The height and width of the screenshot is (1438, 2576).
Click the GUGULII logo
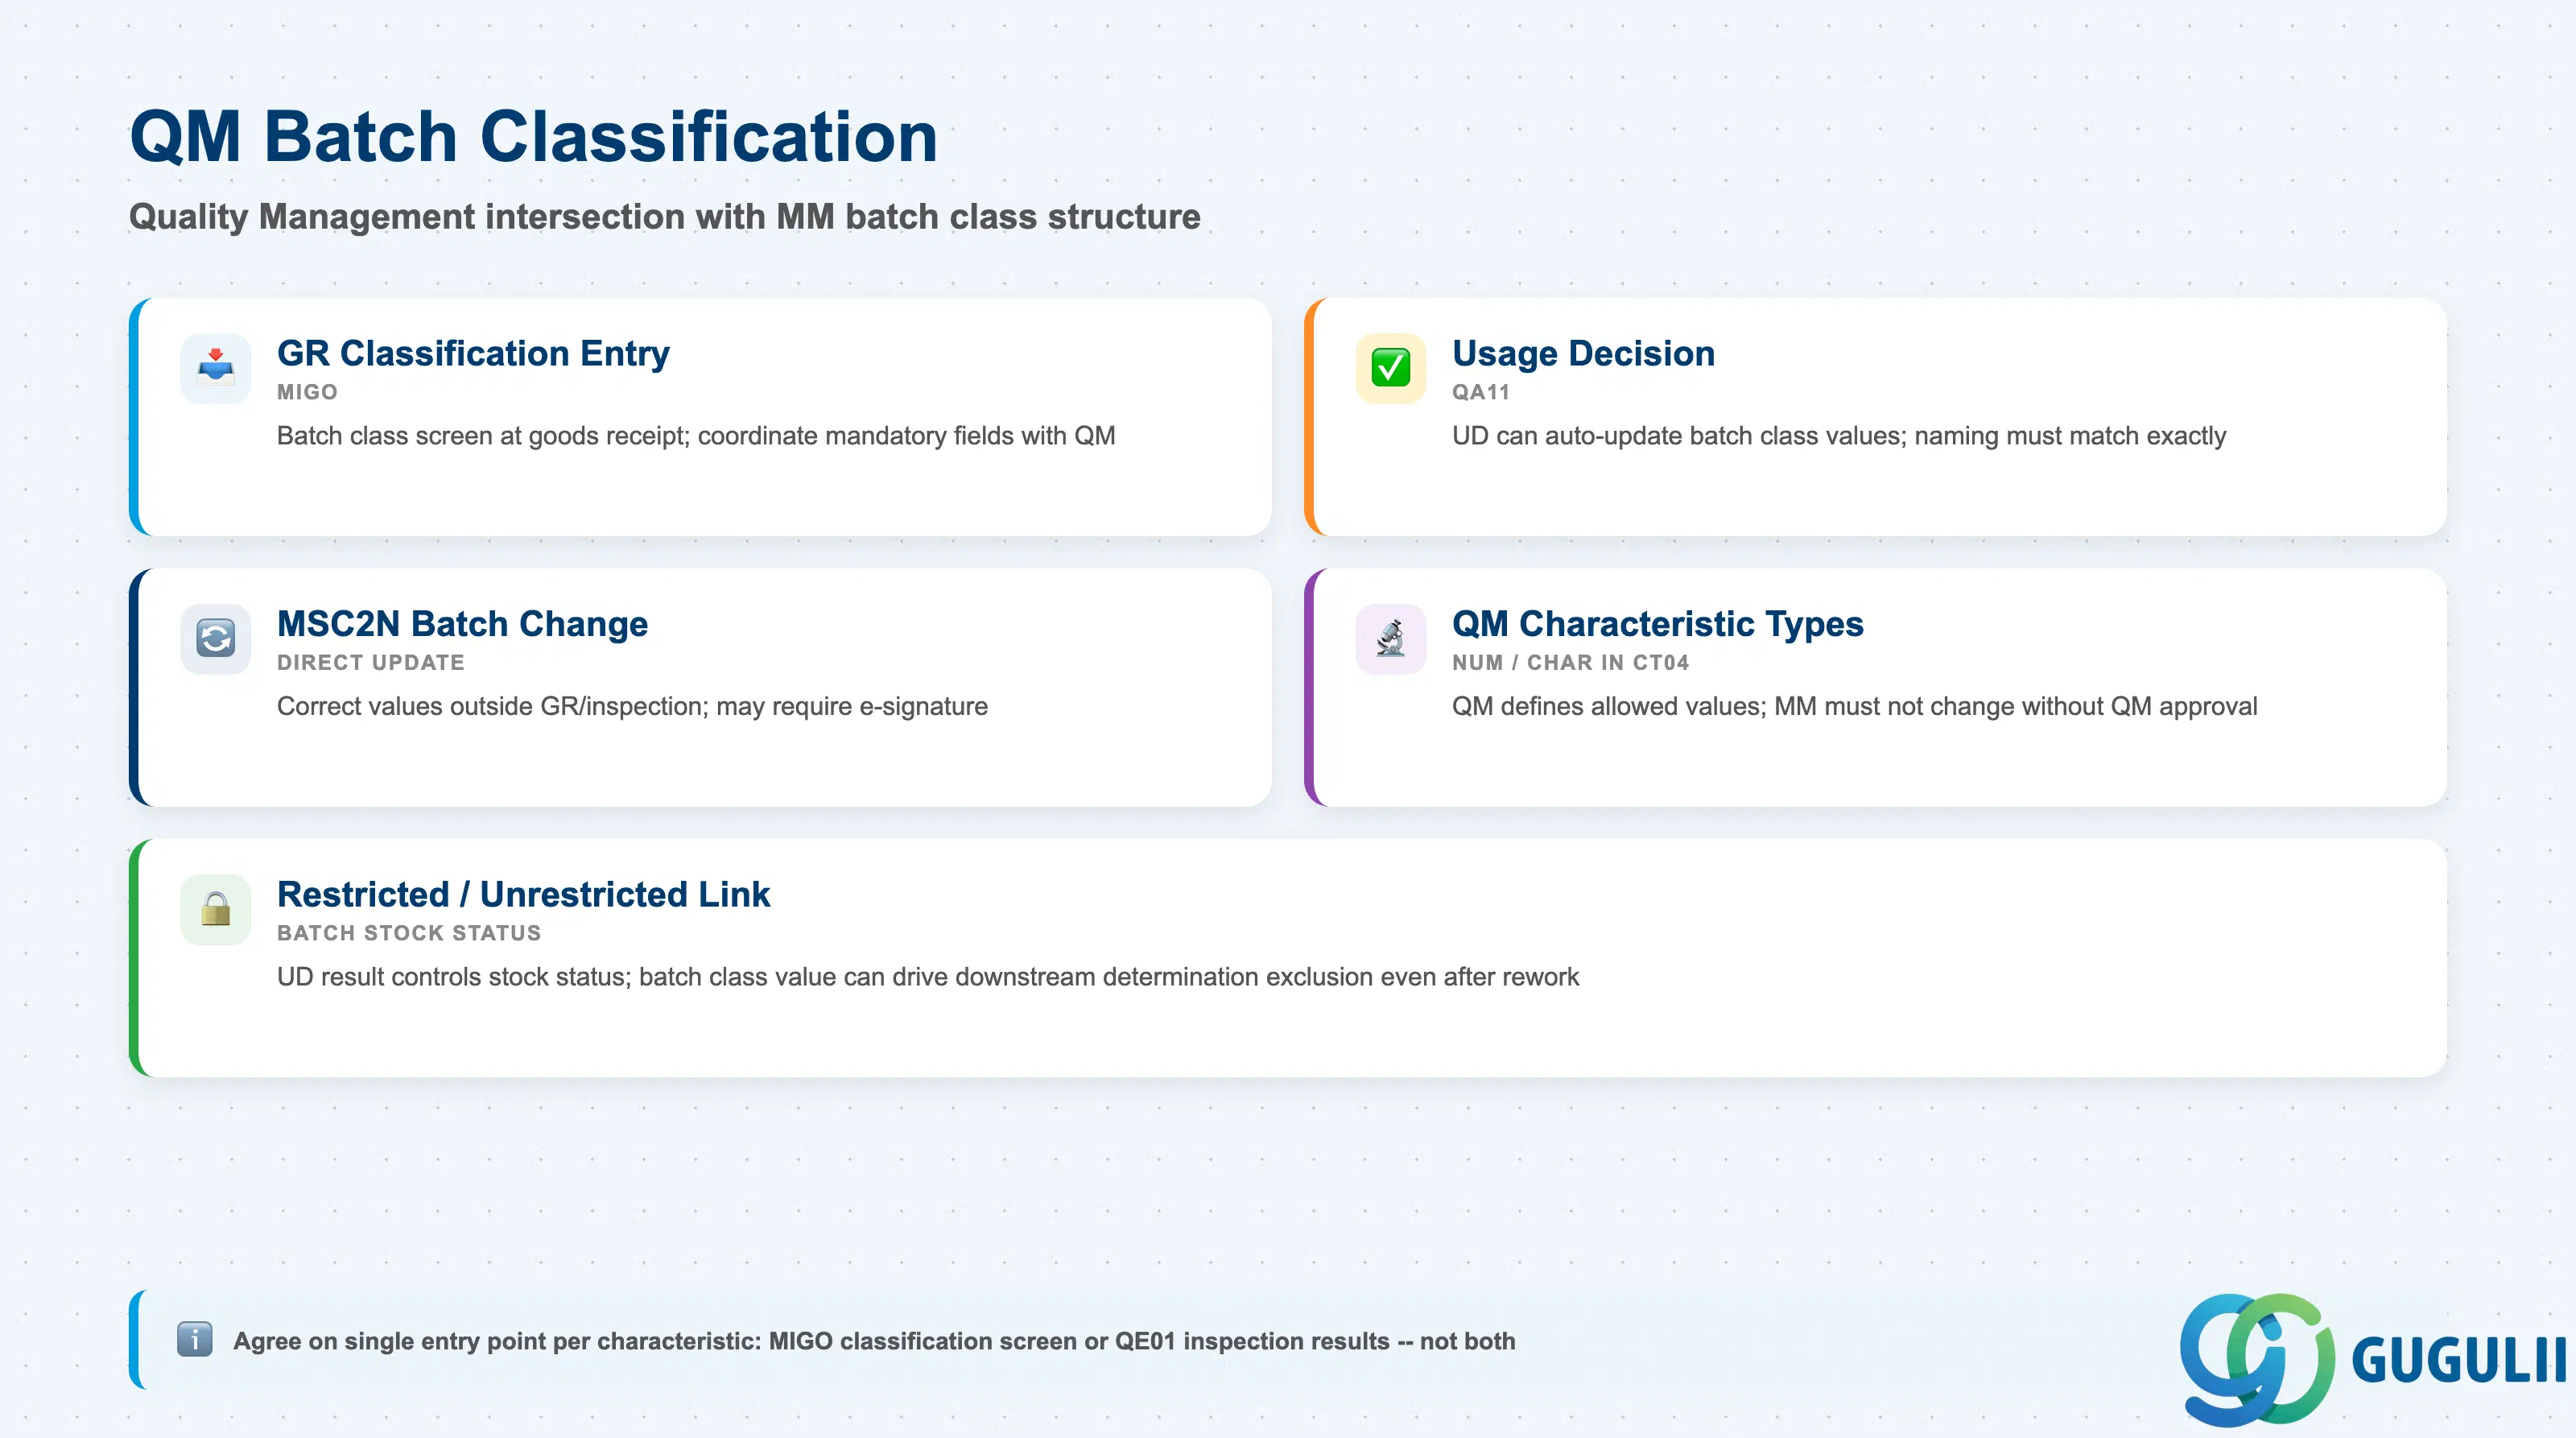pos(2372,1359)
